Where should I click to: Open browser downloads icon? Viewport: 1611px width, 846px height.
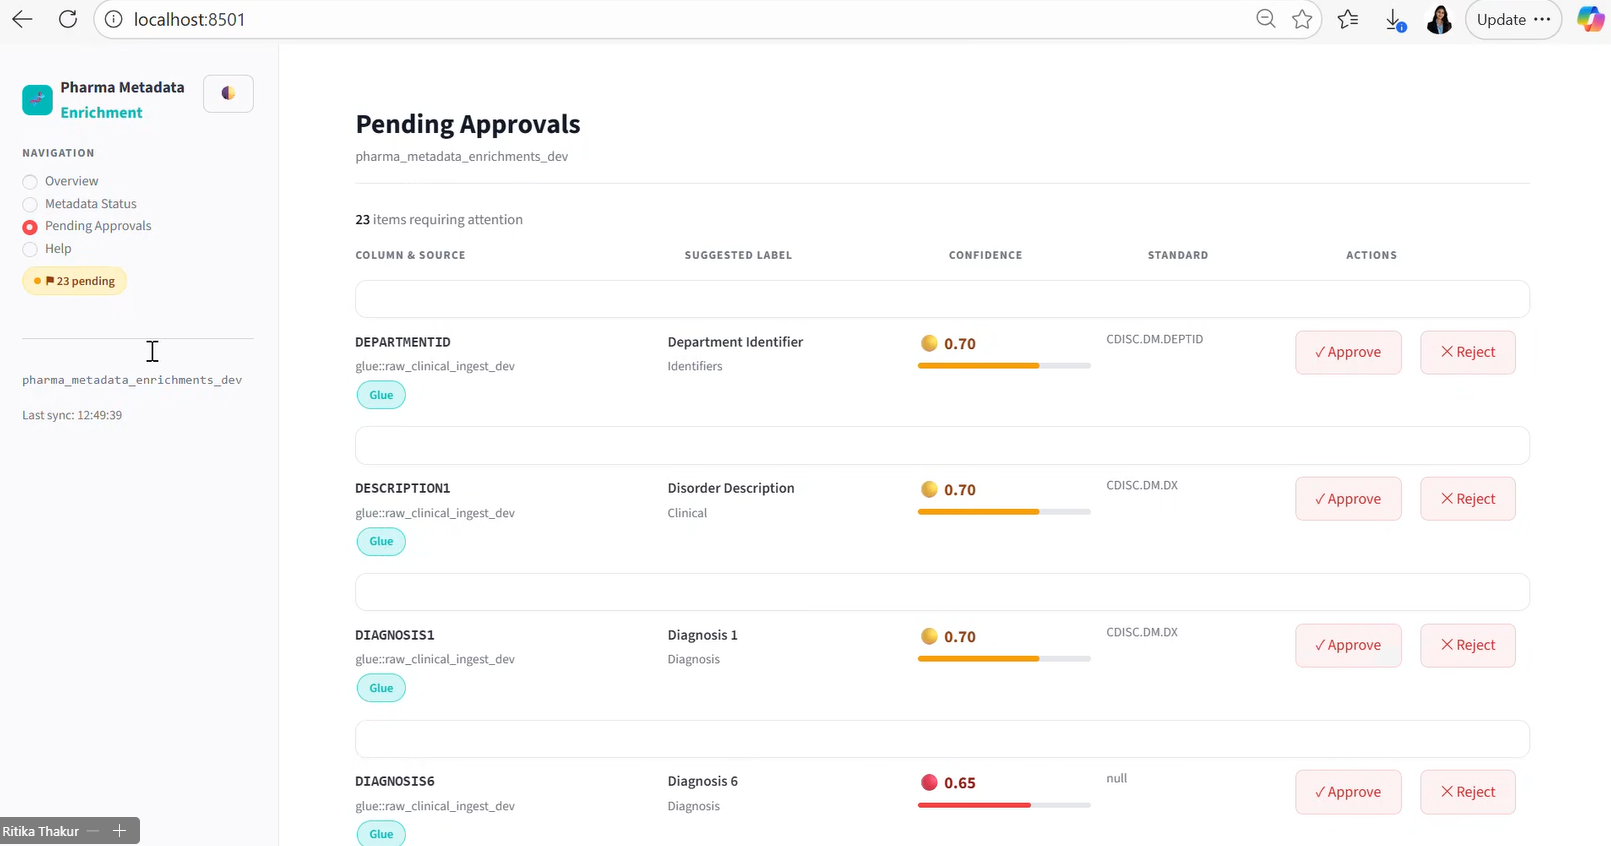(x=1395, y=19)
